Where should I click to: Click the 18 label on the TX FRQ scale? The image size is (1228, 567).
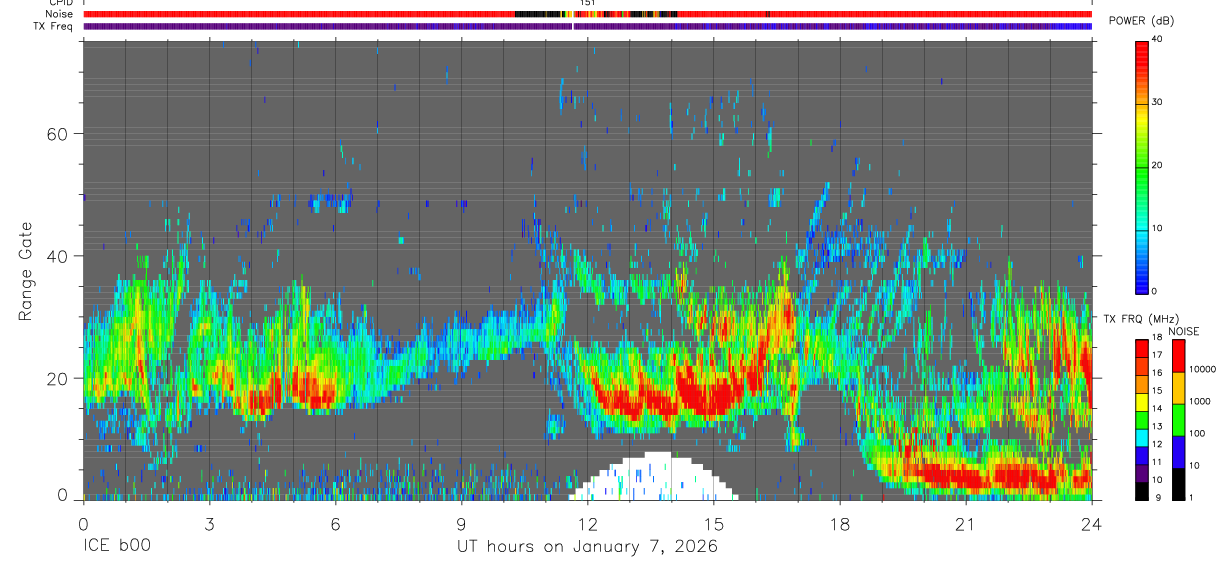tap(1157, 338)
